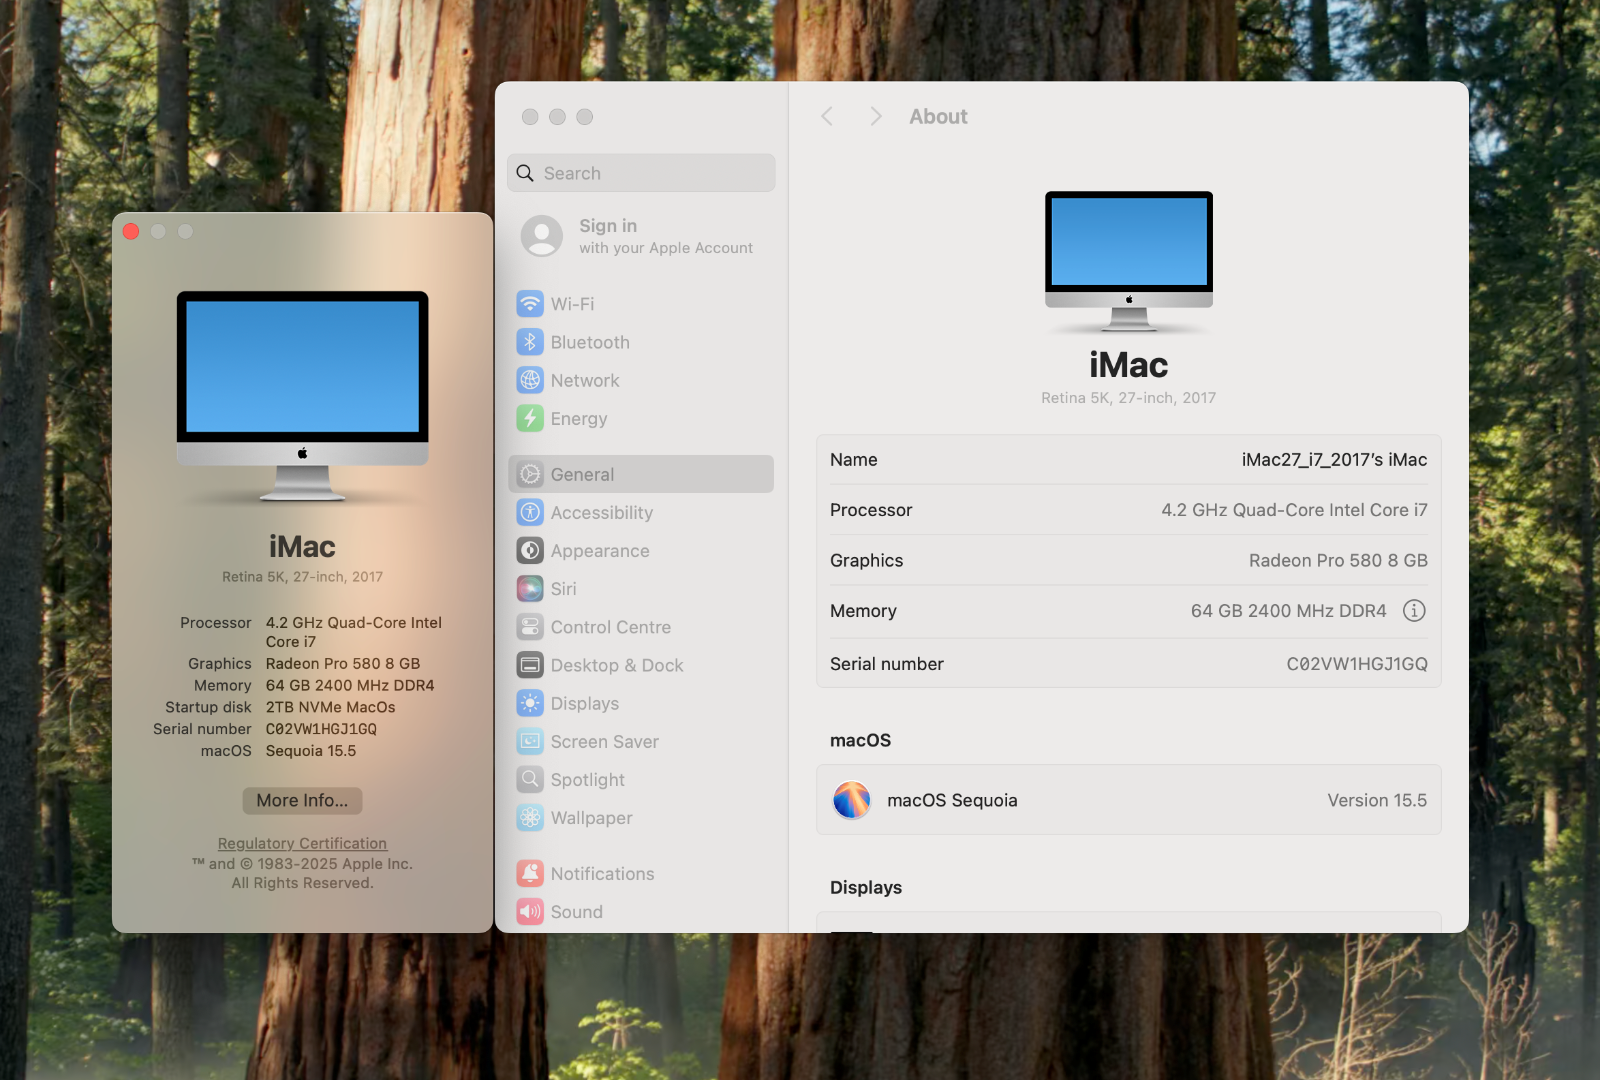The height and width of the screenshot is (1080, 1600).
Task: Click the Bluetooth icon in the sidebar
Action: [x=530, y=342]
